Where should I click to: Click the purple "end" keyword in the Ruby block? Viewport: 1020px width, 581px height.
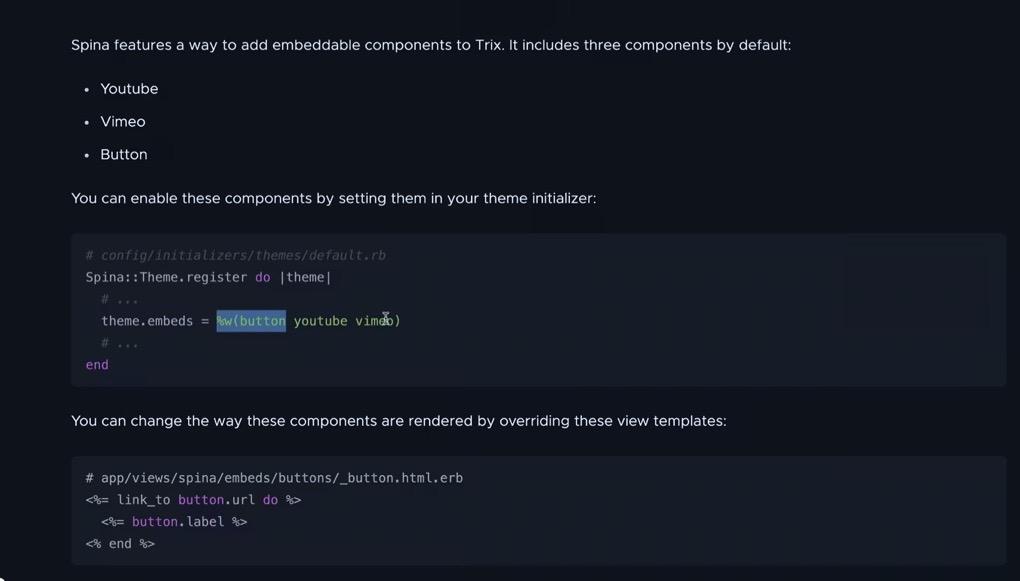point(97,365)
